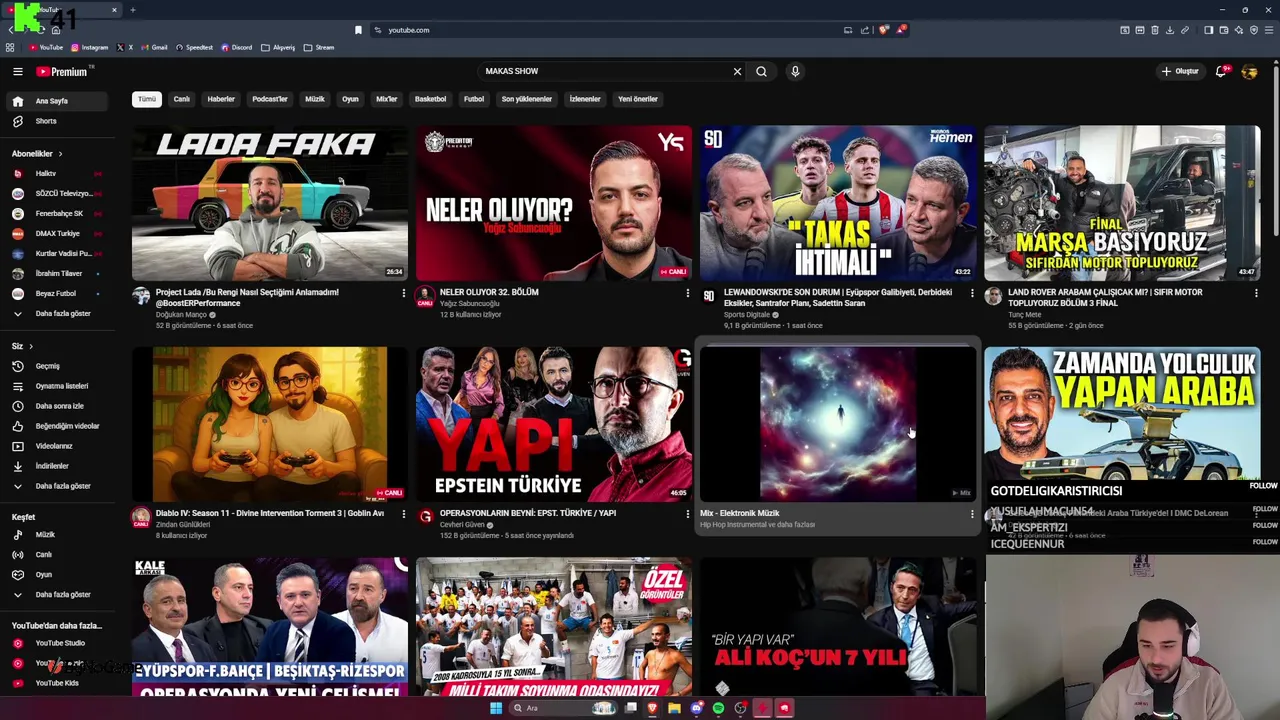The width and height of the screenshot is (1280, 720).
Task: Select the Futbol filter chip
Action: [474, 99]
